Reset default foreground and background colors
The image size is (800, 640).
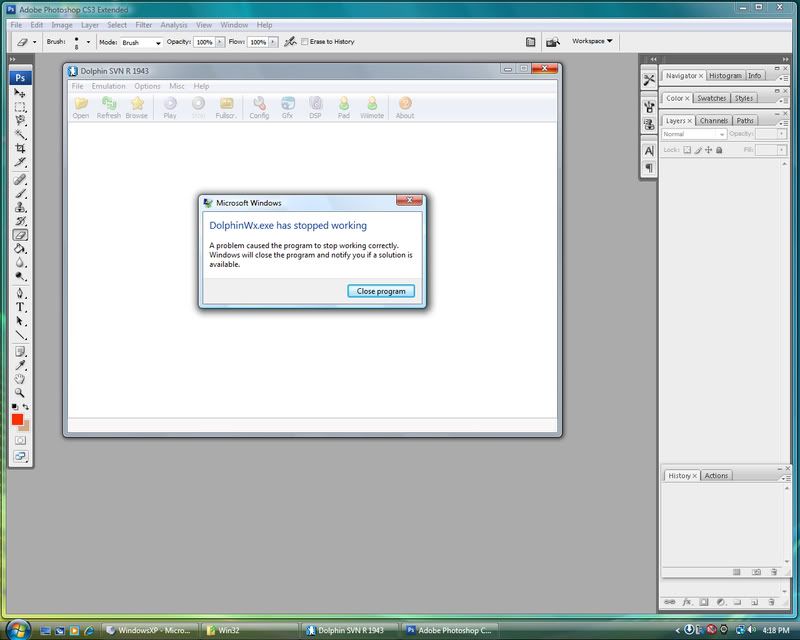(x=15, y=407)
